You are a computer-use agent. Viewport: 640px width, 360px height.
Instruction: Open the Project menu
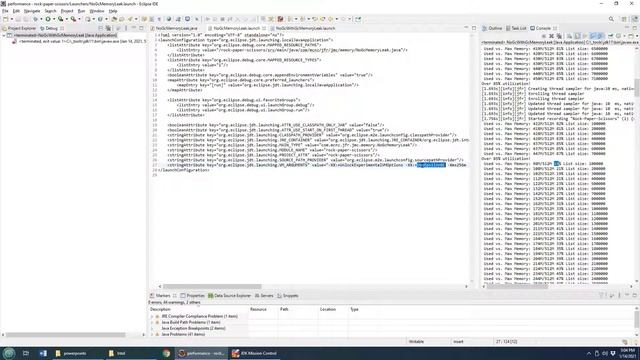point(67,11)
